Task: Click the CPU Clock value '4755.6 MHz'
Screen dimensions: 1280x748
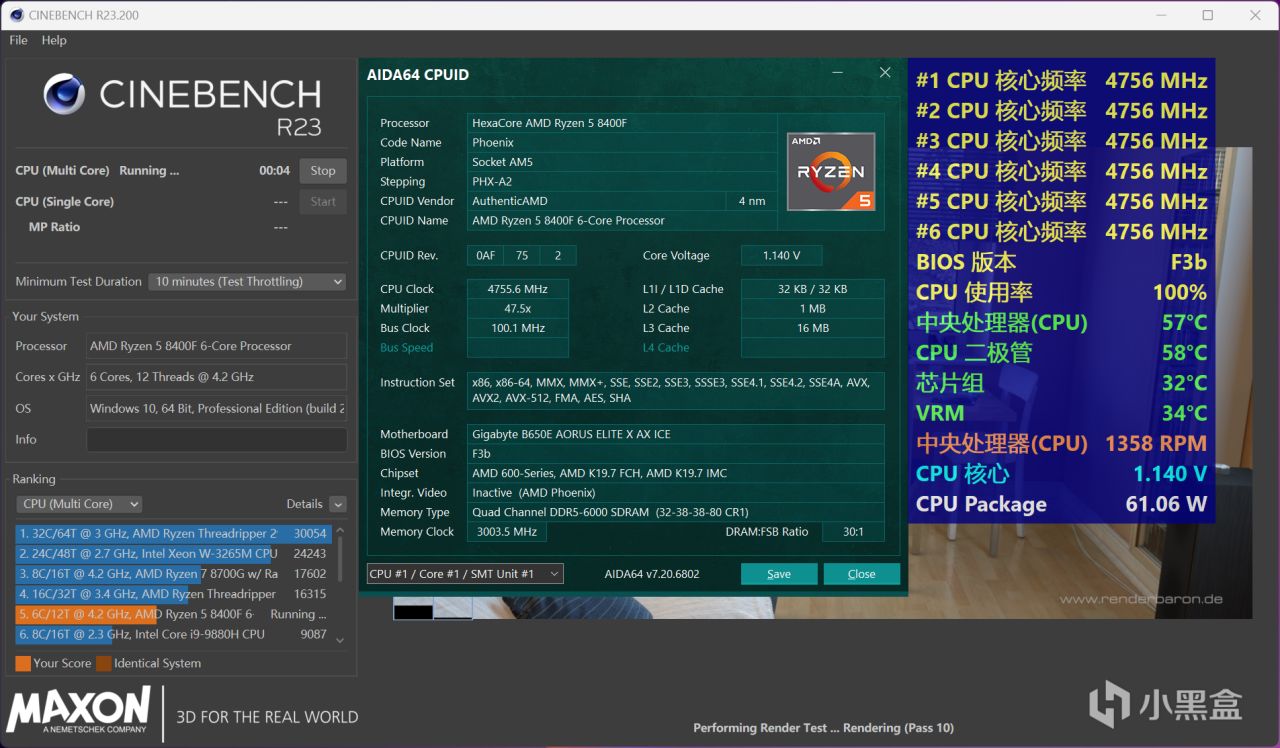Action: (x=517, y=289)
